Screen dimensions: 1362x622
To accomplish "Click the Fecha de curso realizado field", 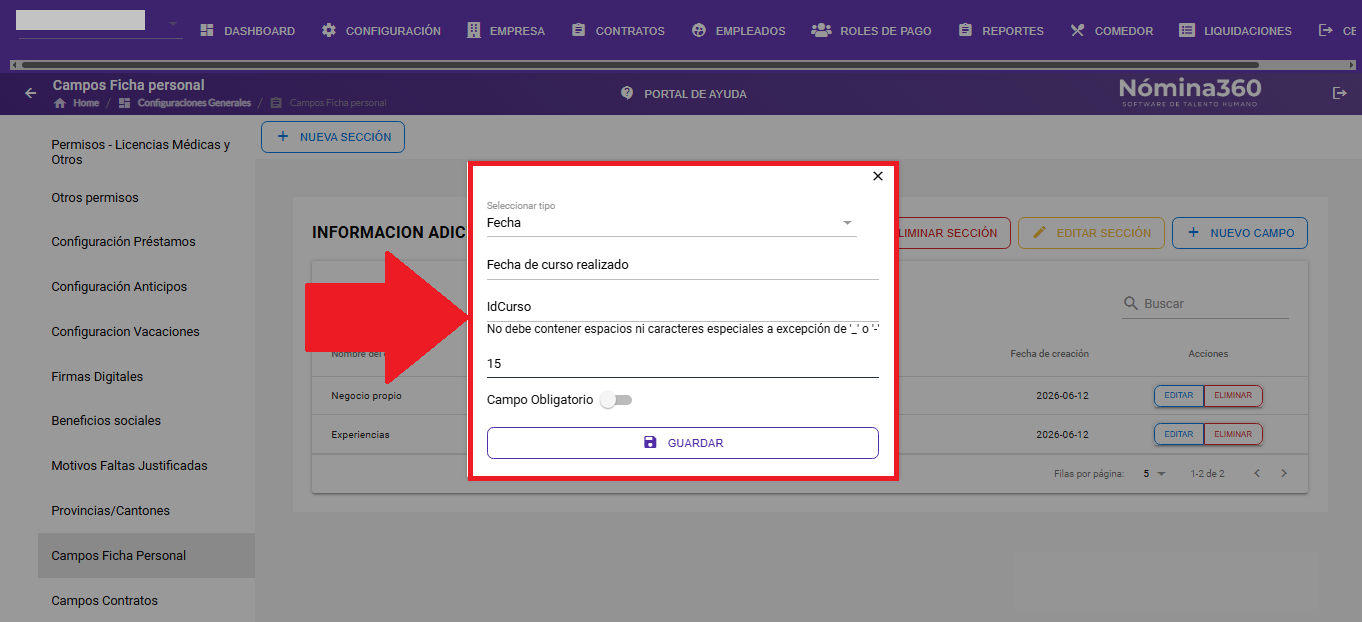I will [x=683, y=265].
